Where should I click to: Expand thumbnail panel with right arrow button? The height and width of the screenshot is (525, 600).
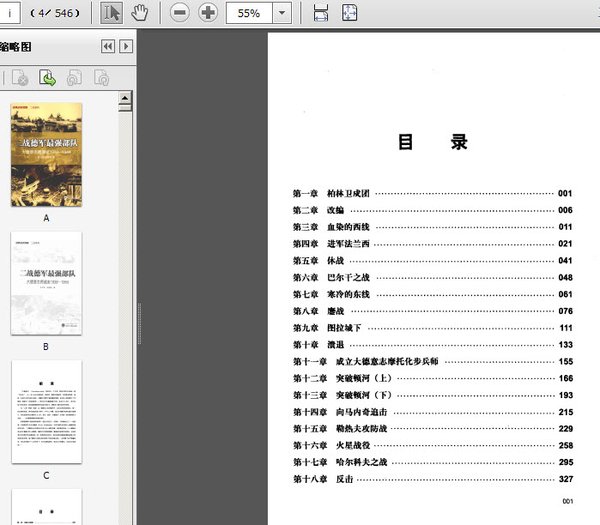(126, 46)
